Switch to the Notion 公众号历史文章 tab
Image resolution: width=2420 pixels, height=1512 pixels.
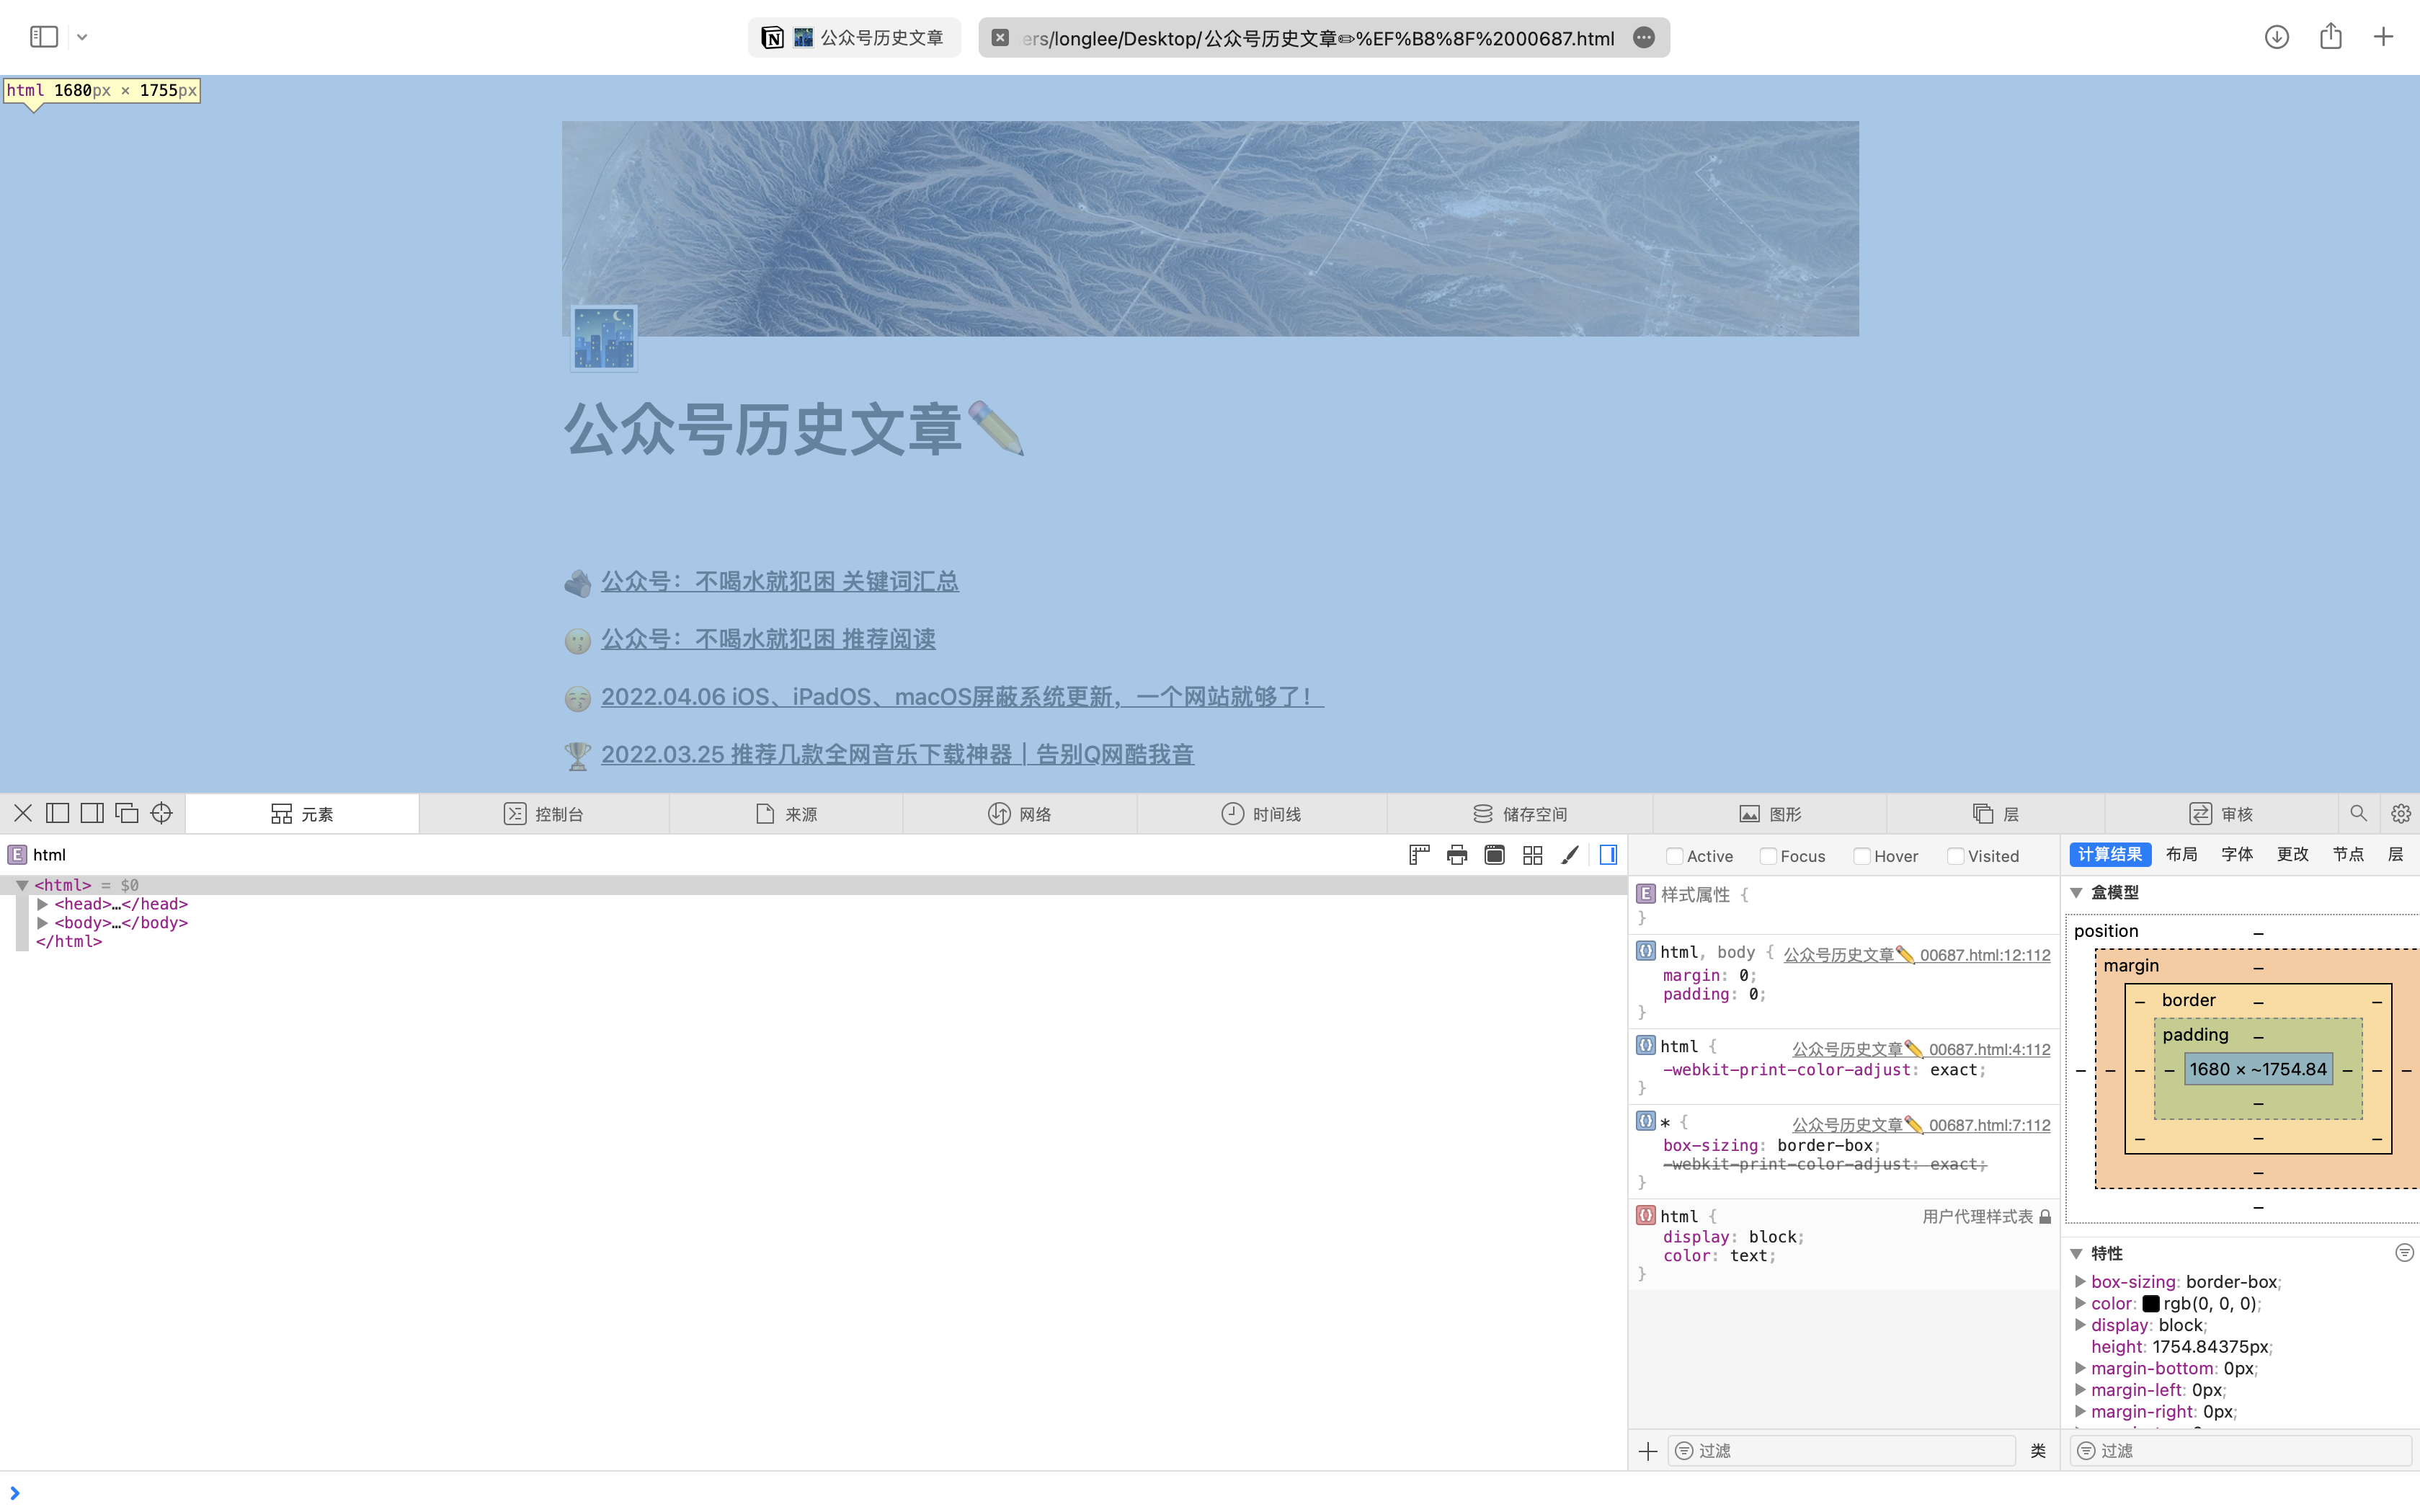pos(854,37)
